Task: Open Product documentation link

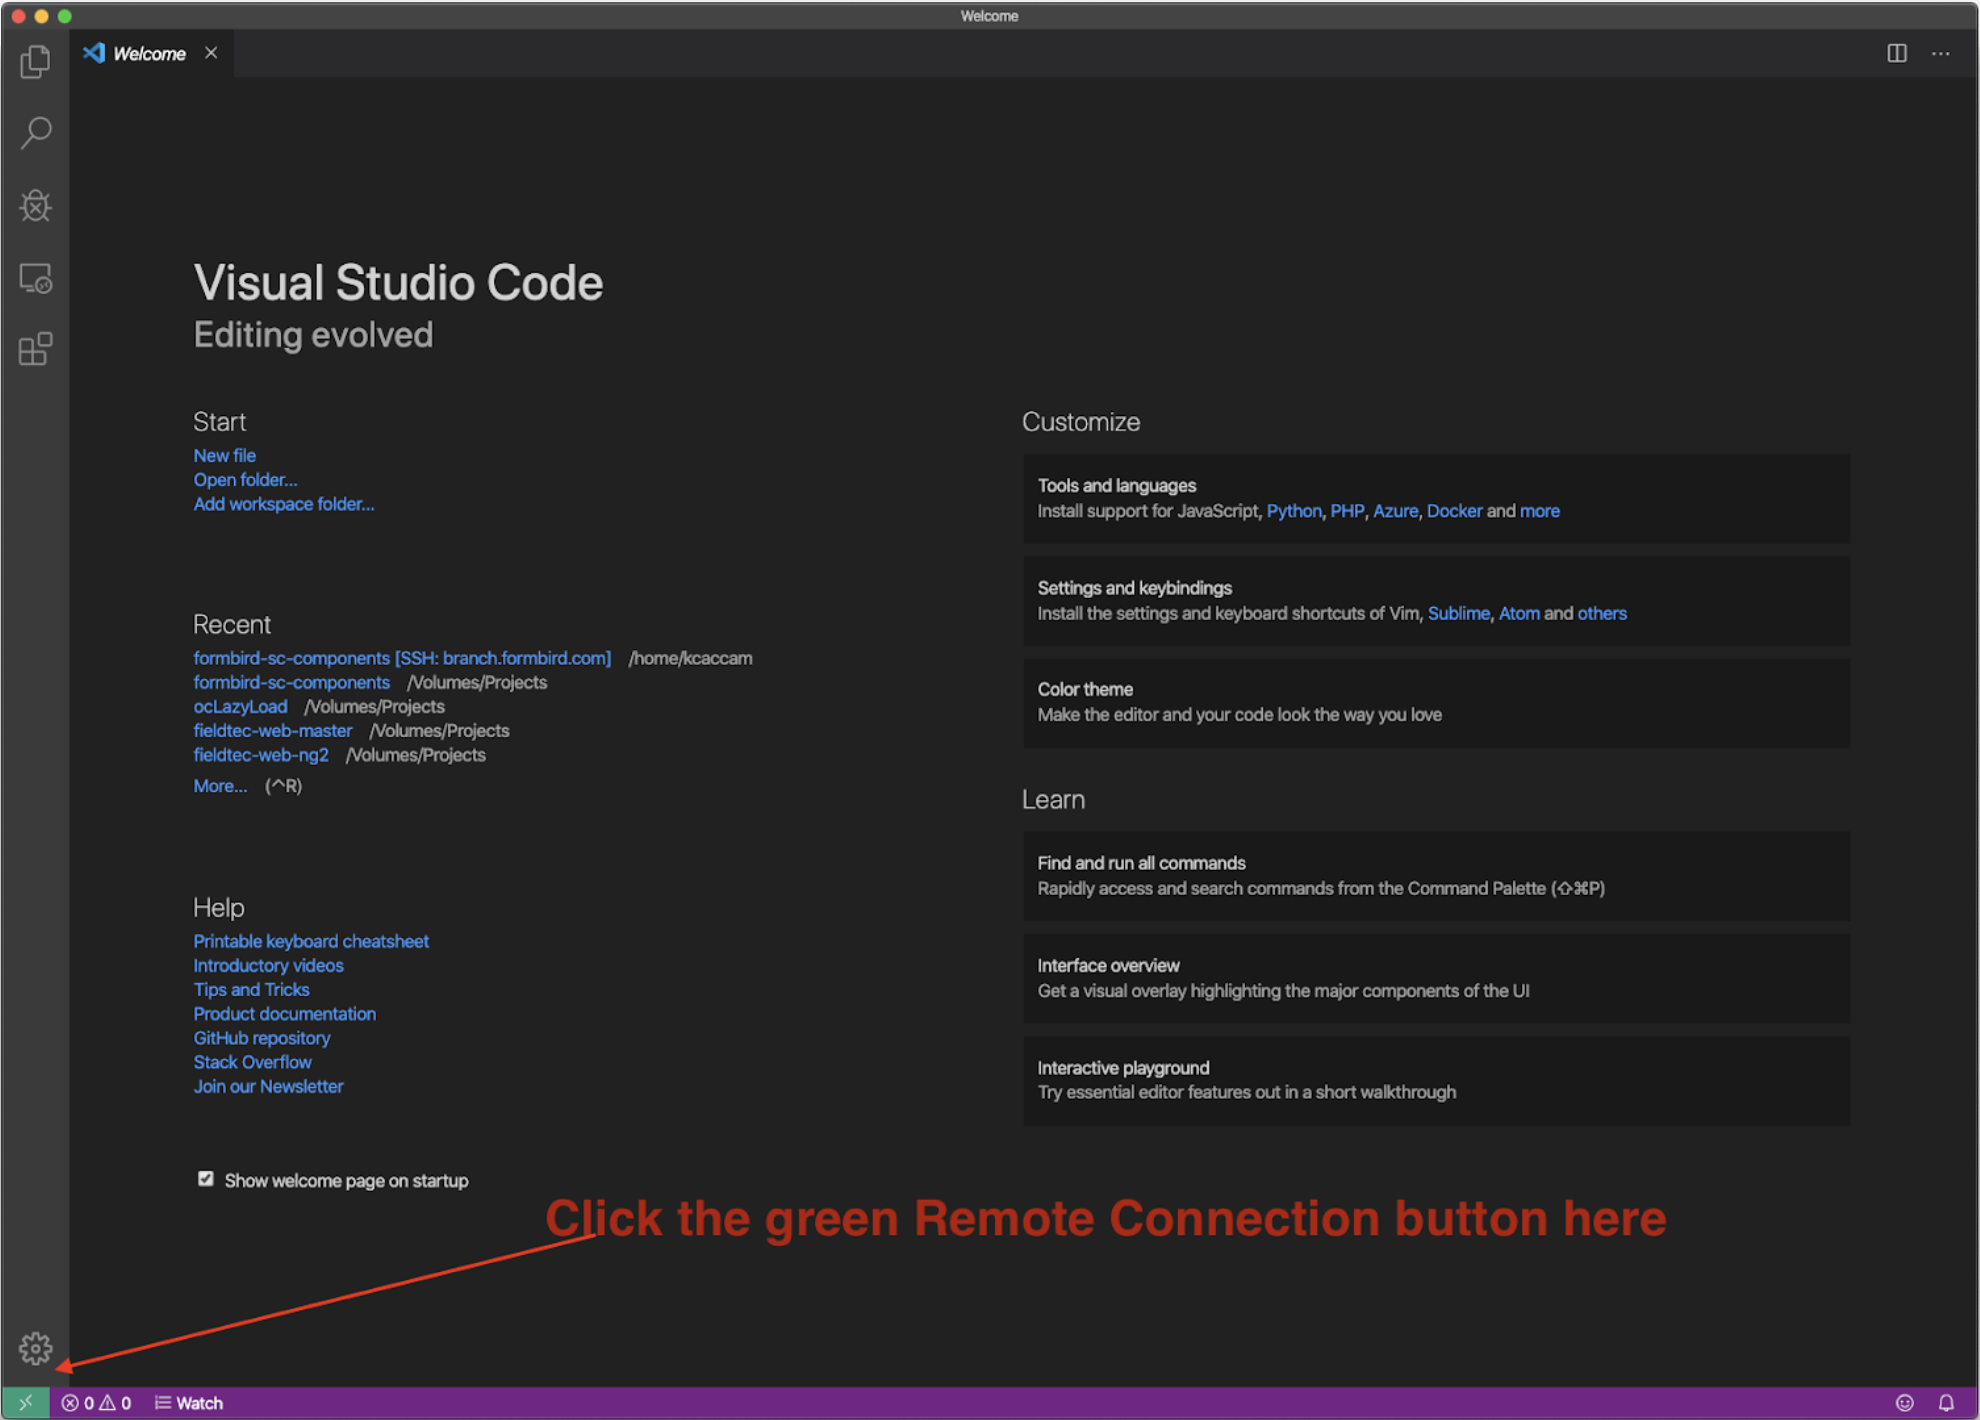Action: [x=284, y=1014]
